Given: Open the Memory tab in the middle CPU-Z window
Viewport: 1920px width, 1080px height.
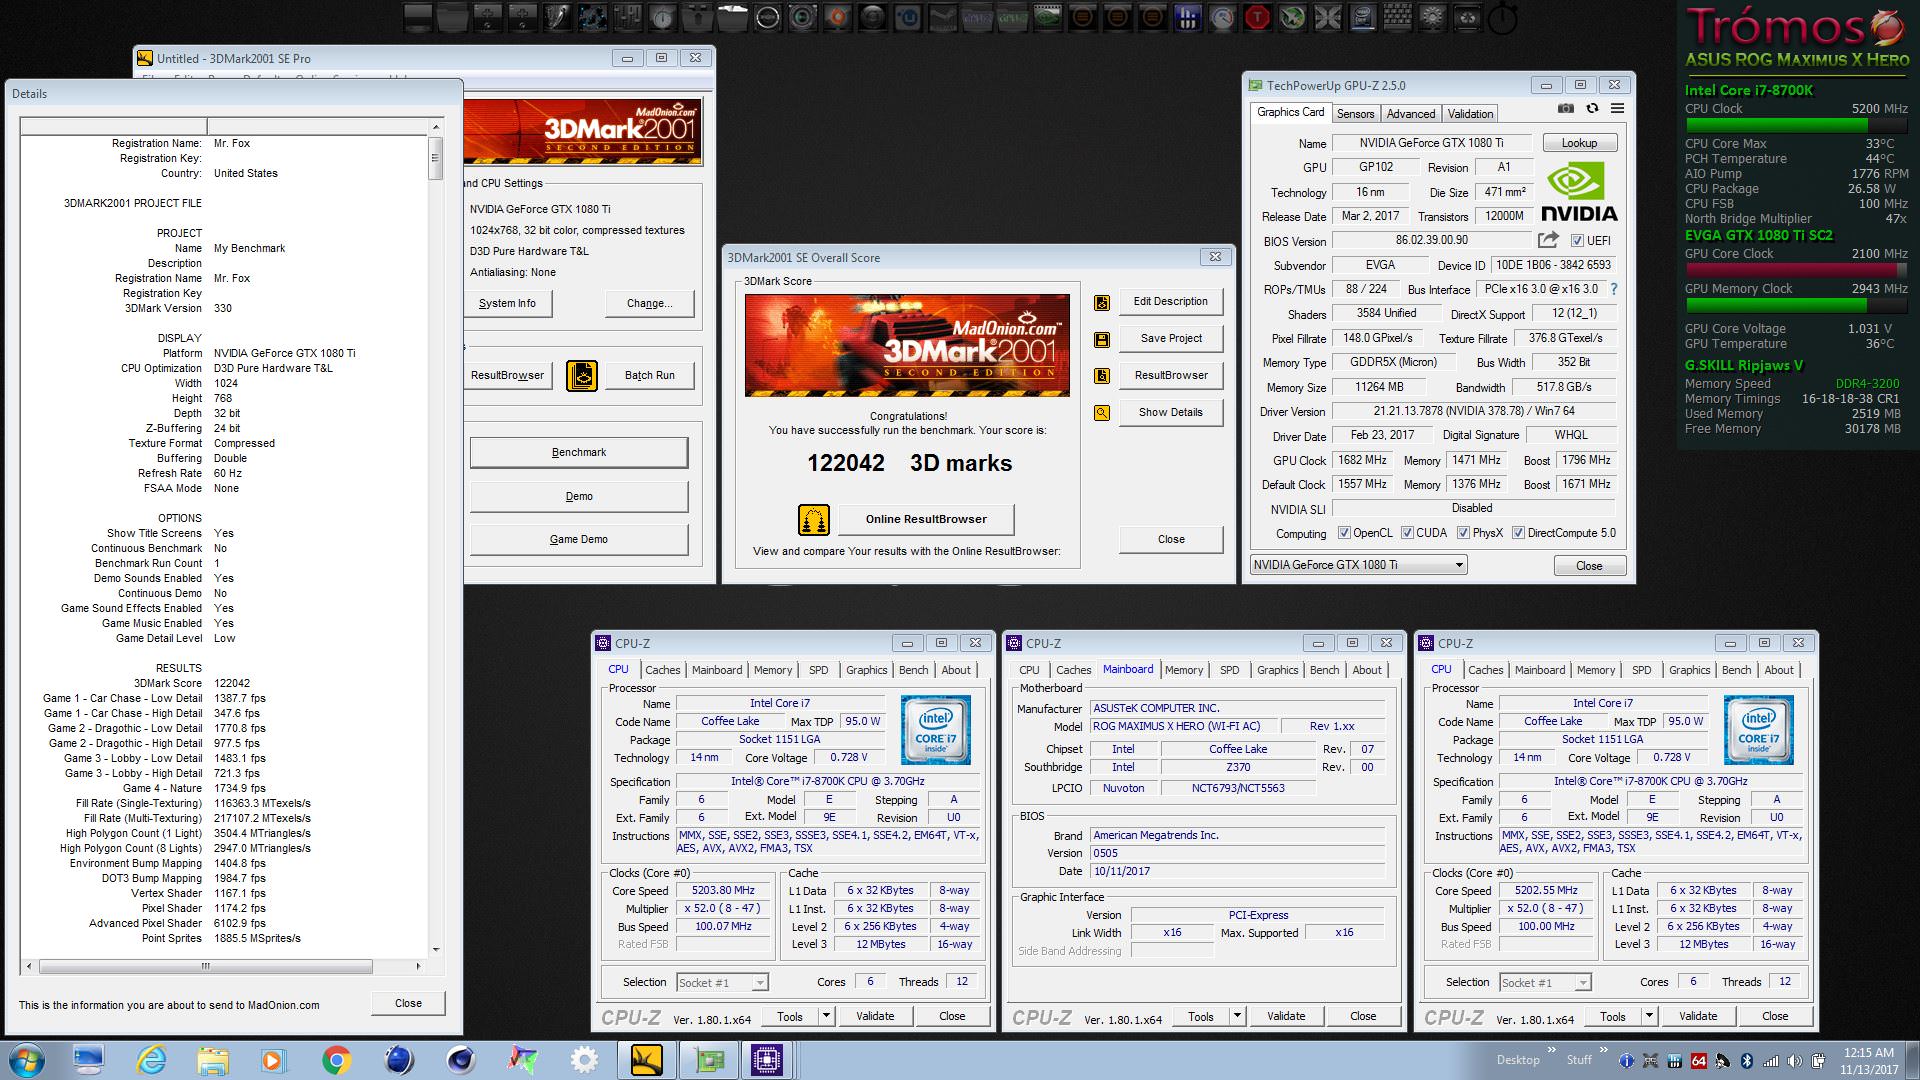Looking at the screenshot, I should coord(1184,670).
